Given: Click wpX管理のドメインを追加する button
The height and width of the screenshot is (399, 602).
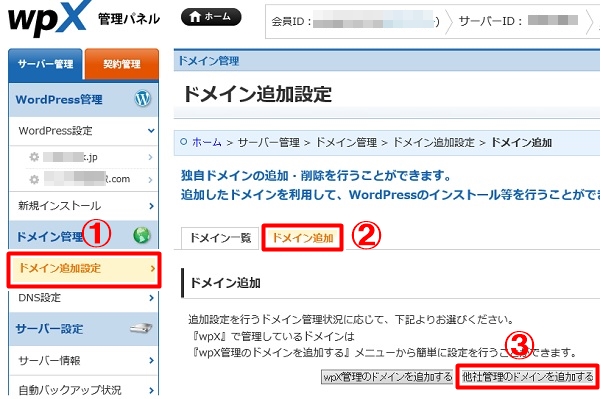Looking at the screenshot, I should pyautogui.click(x=387, y=377).
